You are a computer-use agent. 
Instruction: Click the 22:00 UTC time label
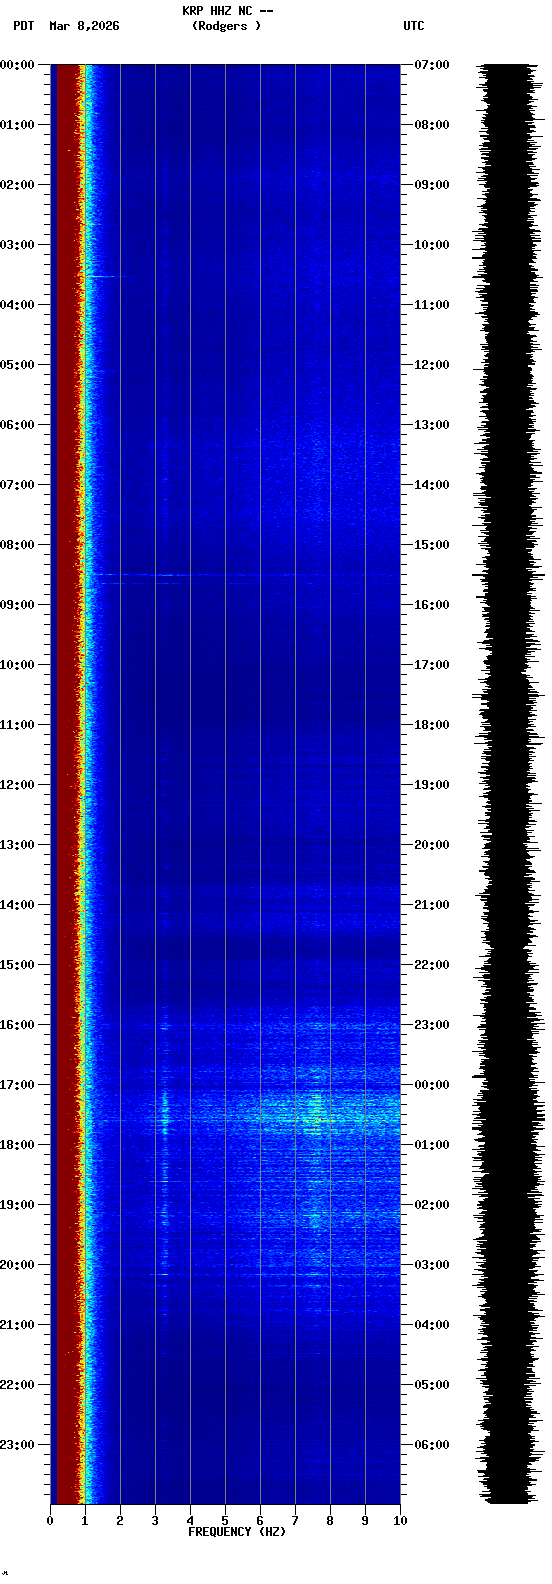pos(432,965)
